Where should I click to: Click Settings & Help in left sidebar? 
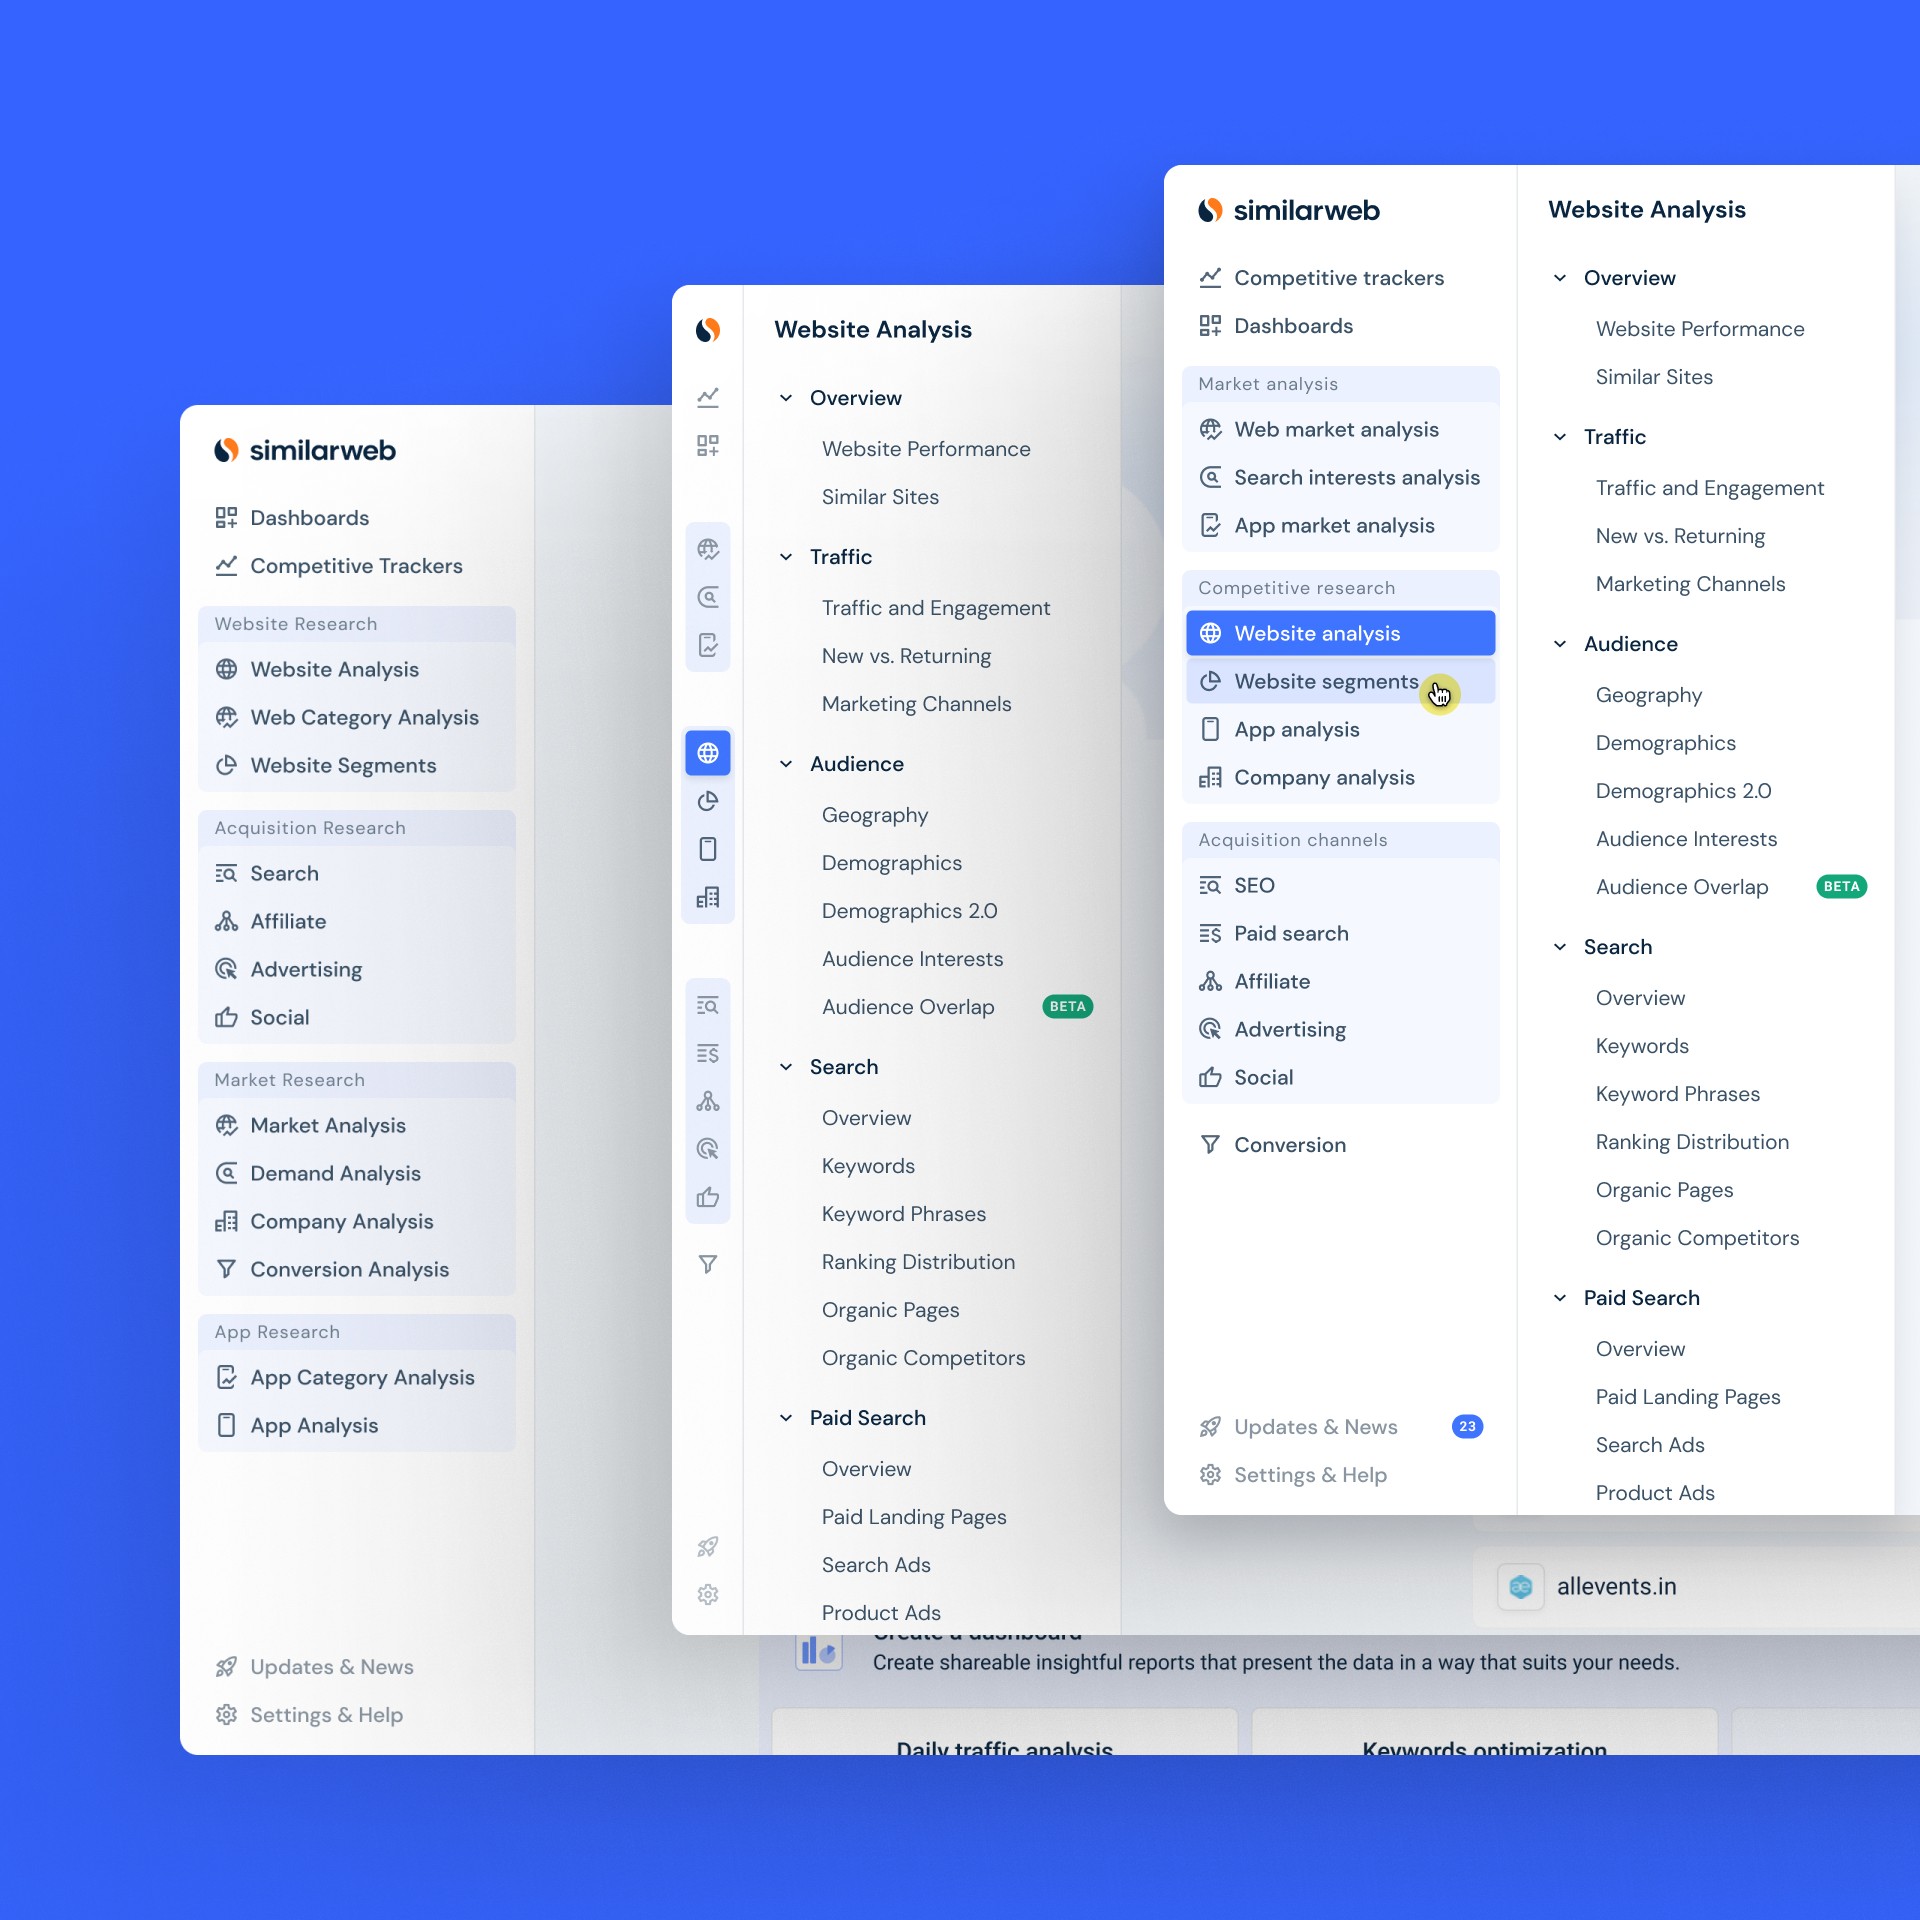click(326, 1715)
